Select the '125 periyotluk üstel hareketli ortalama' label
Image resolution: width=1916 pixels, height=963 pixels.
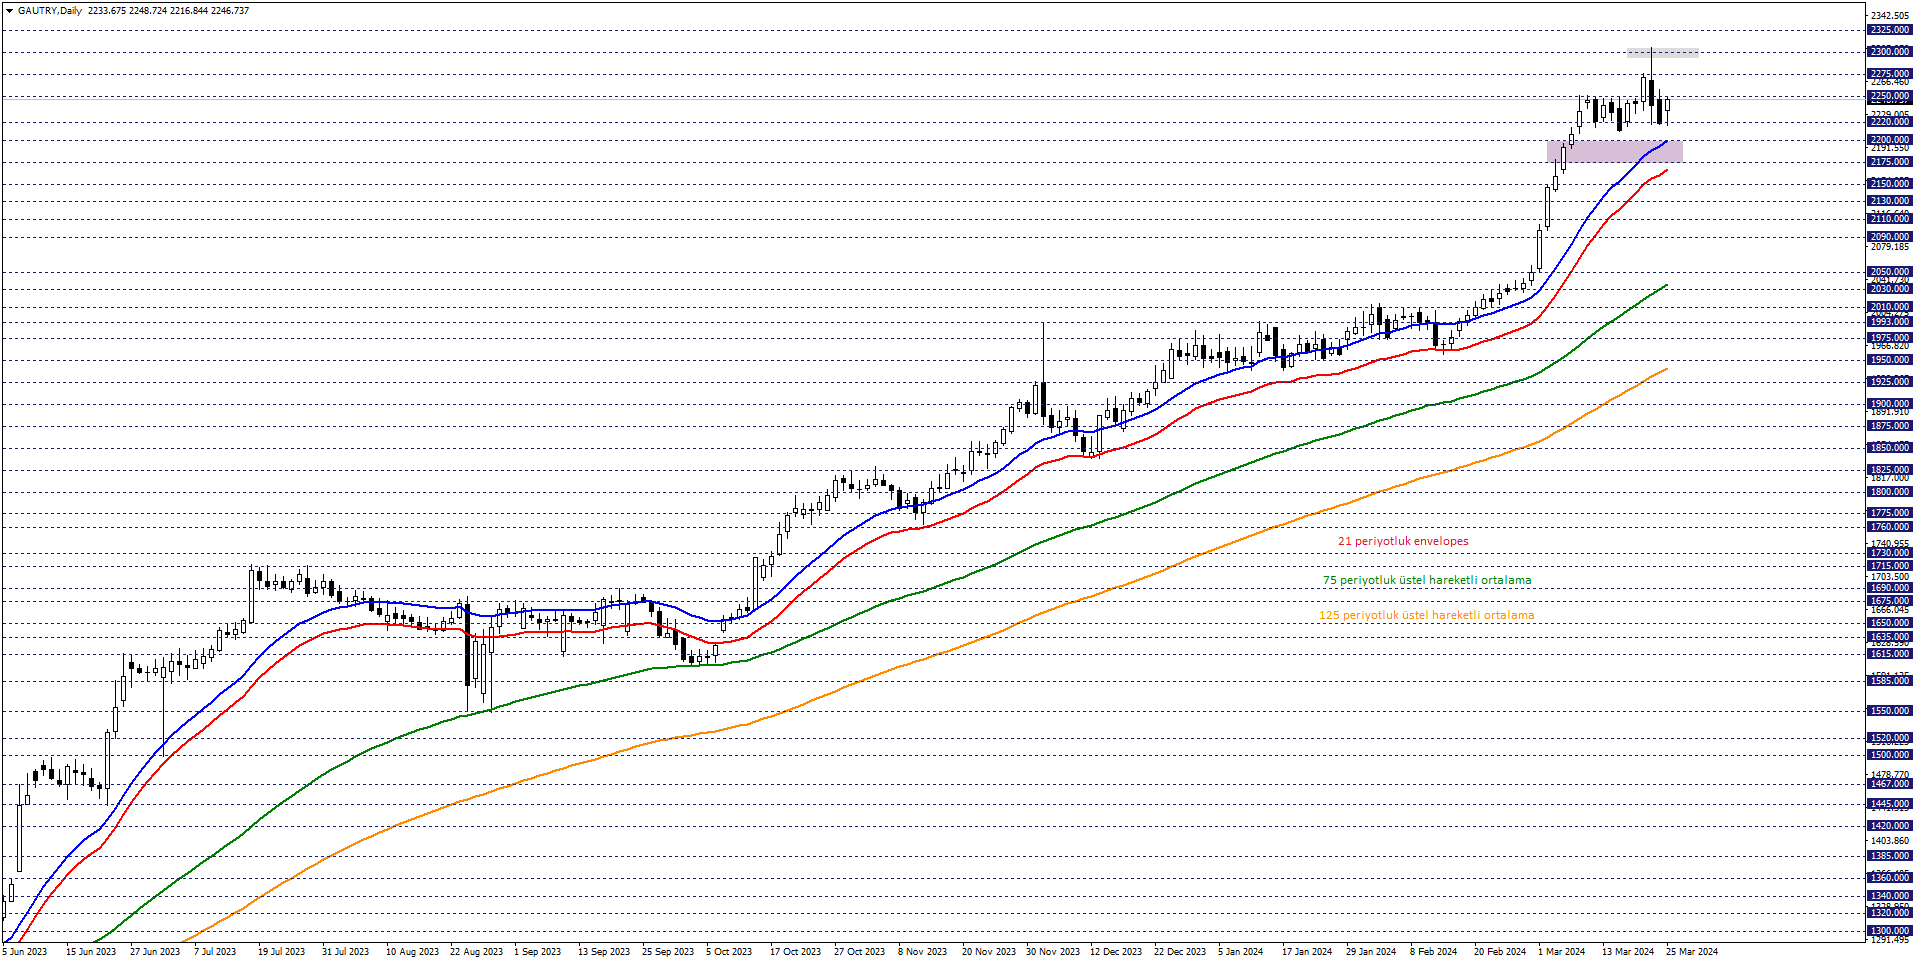point(1426,615)
